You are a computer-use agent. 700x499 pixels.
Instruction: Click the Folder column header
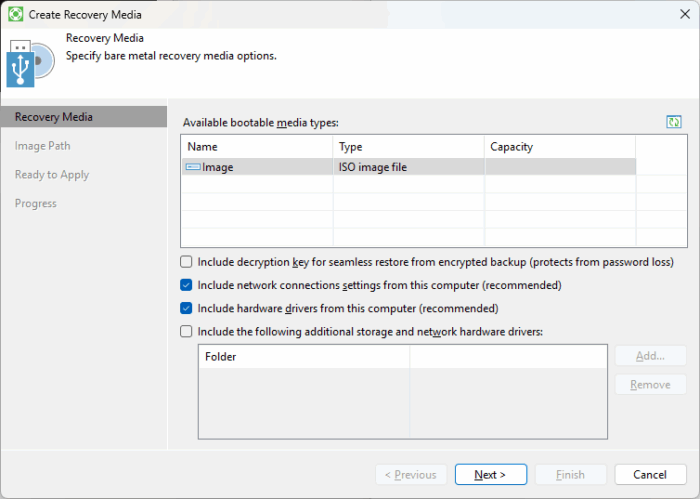click(304, 357)
